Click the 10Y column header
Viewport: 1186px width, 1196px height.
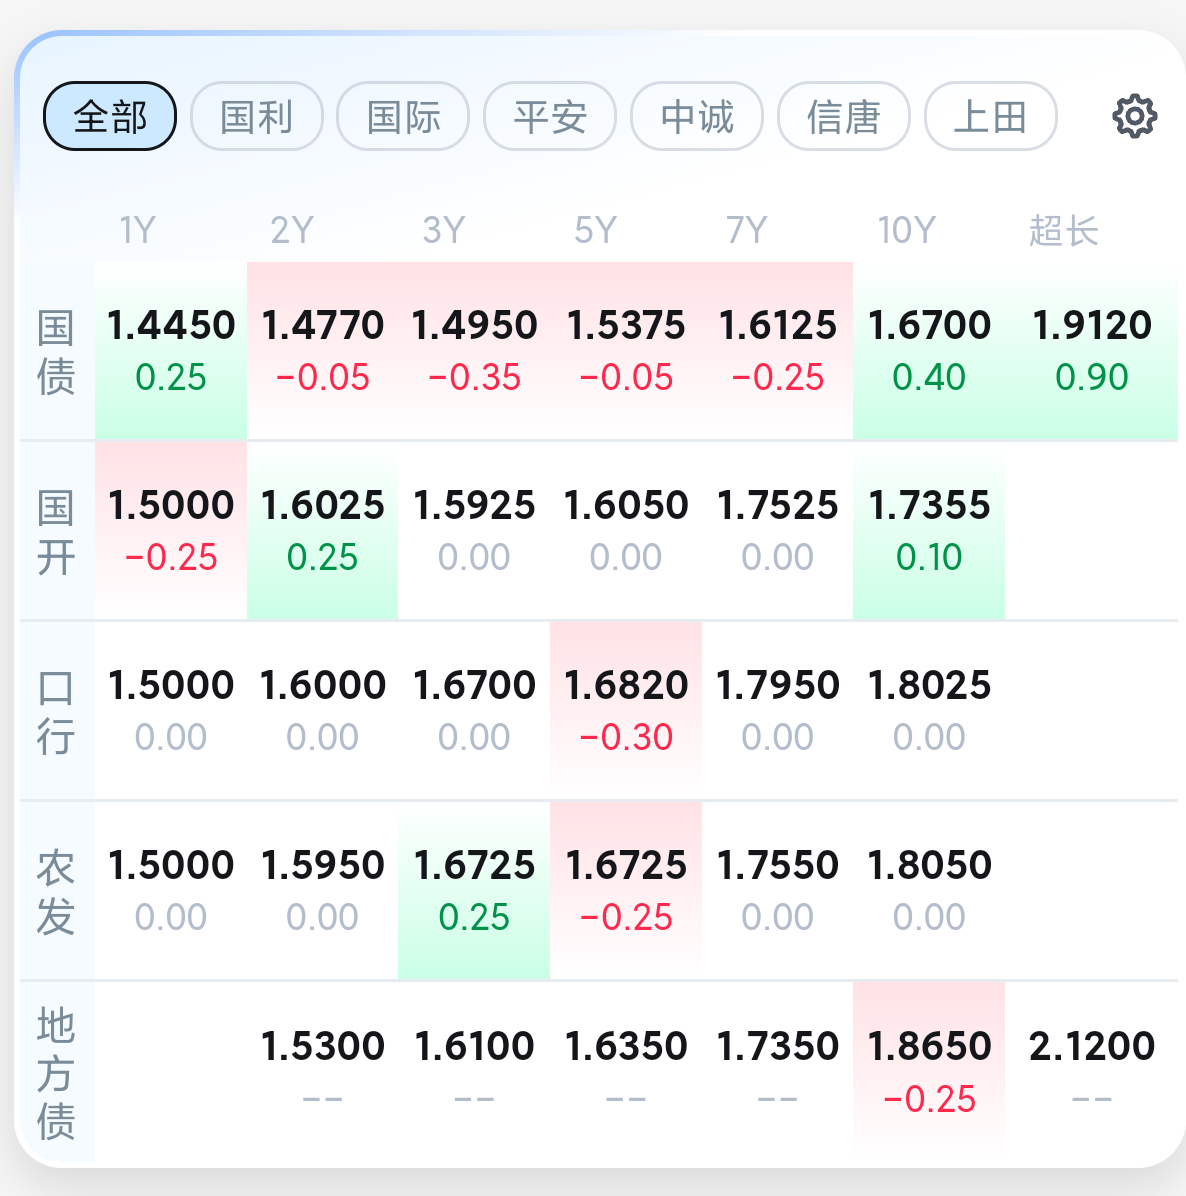906,231
